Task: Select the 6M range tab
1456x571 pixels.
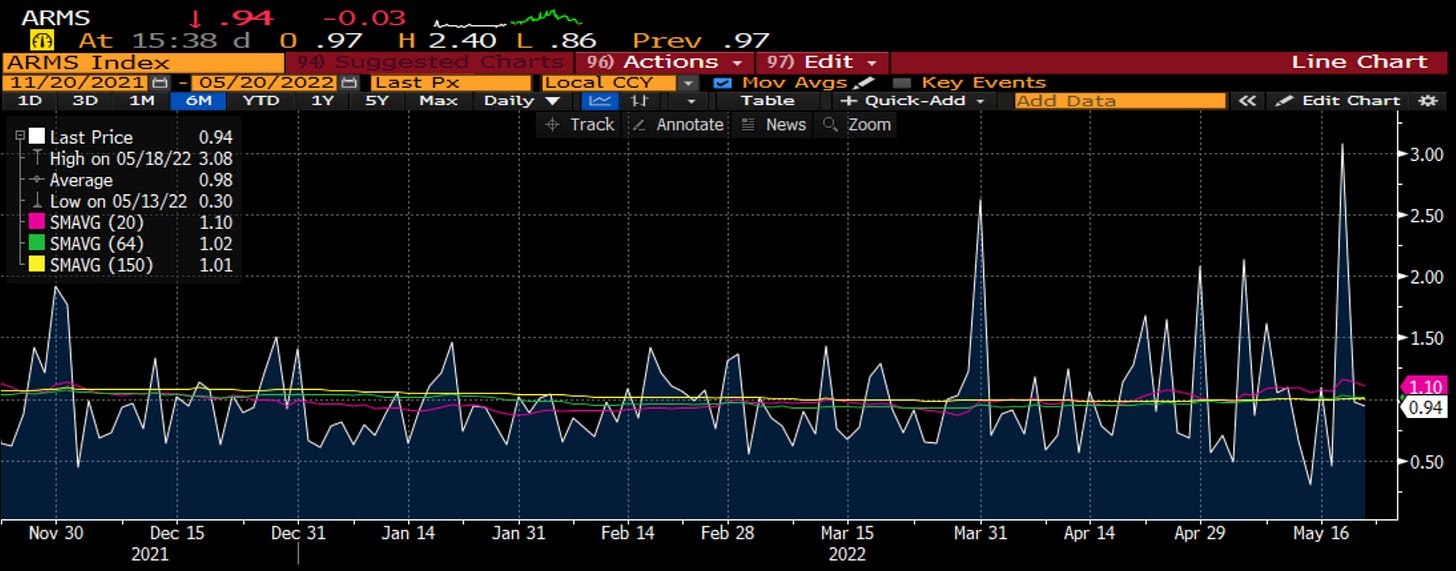Action: point(198,100)
